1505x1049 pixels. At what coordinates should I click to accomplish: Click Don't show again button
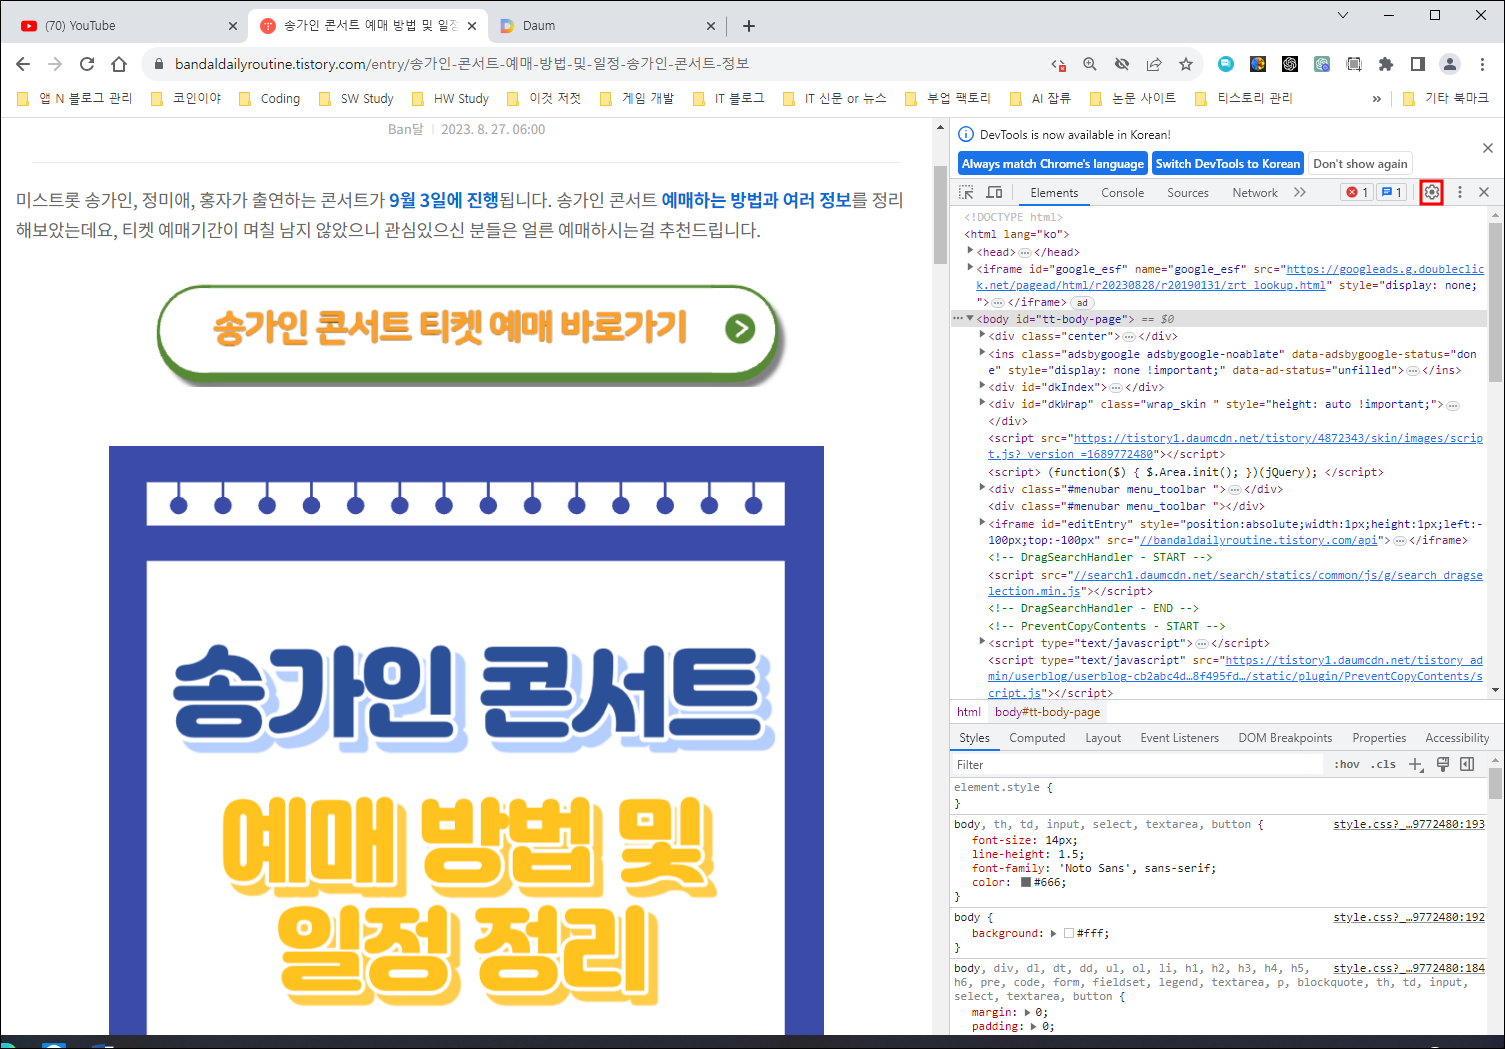(x=1360, y=164)
